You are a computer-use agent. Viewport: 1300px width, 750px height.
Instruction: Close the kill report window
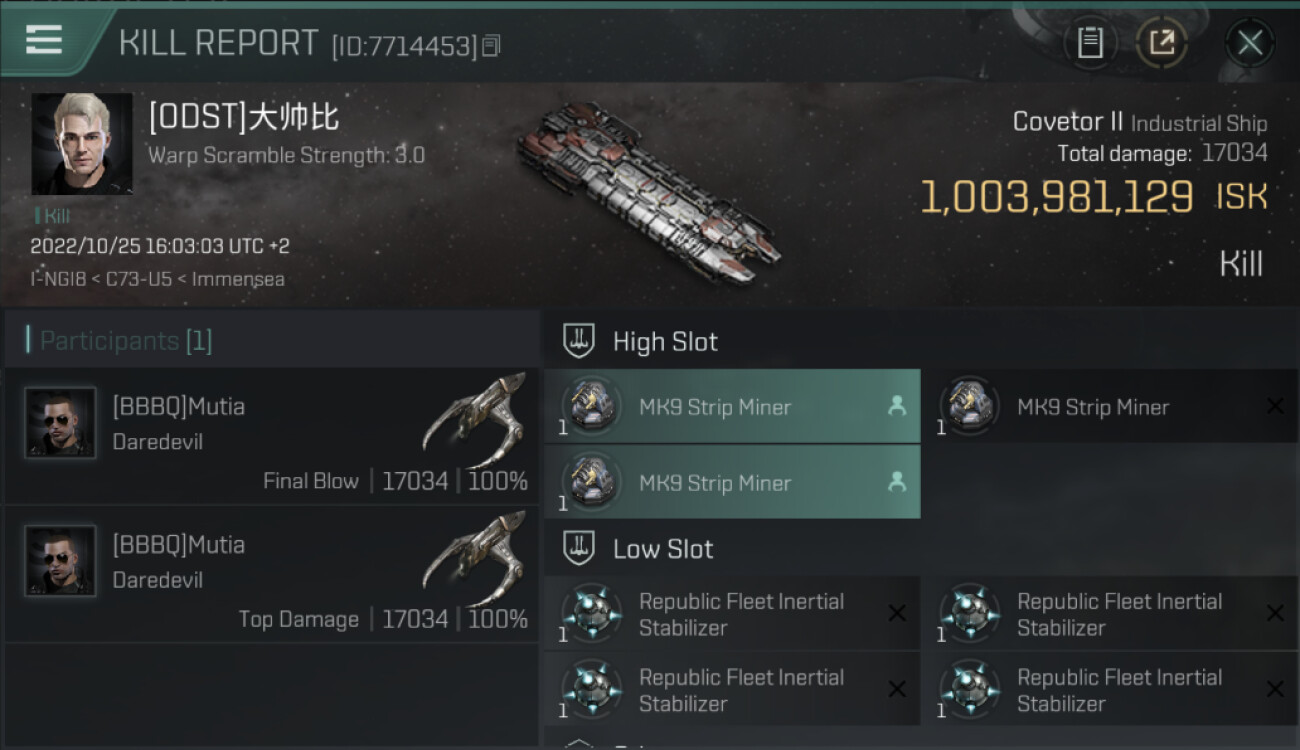click(x=1249, y=43)
